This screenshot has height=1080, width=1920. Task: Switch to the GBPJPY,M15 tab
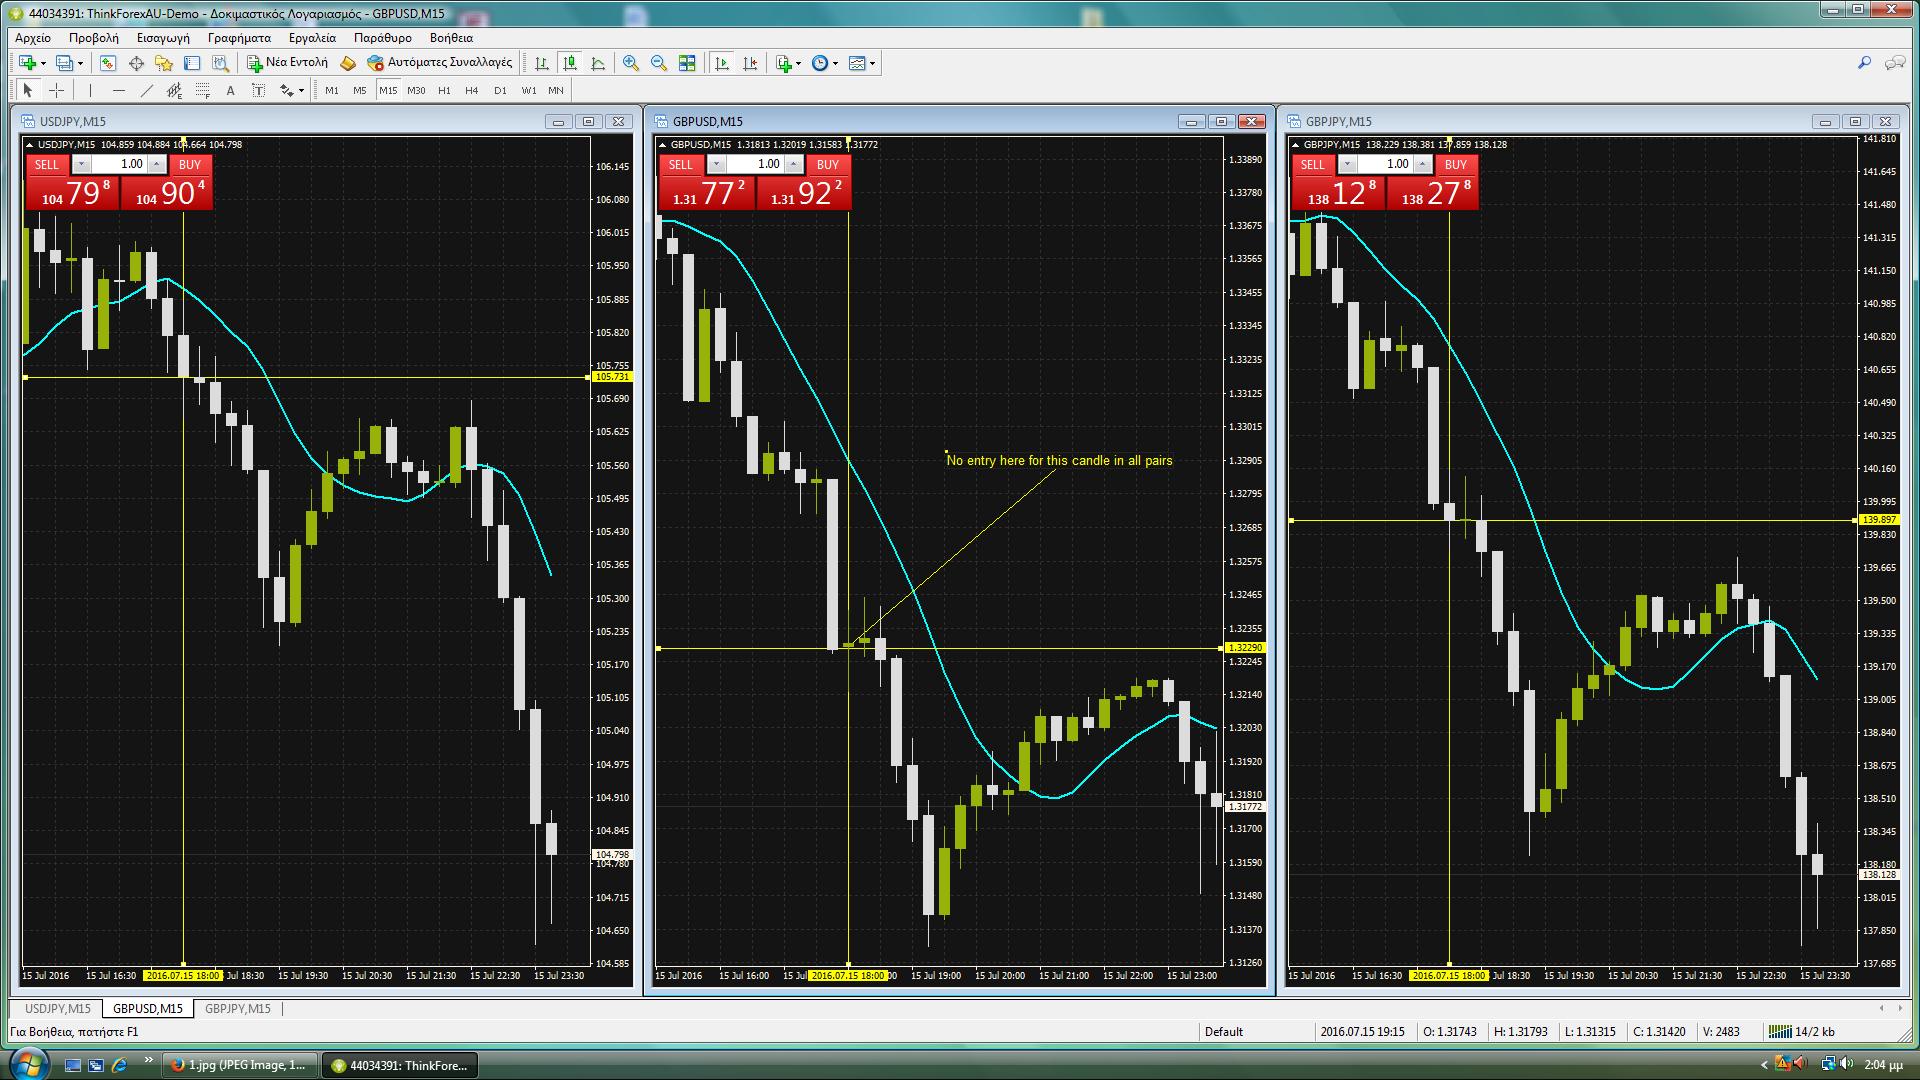point(238,1008)
